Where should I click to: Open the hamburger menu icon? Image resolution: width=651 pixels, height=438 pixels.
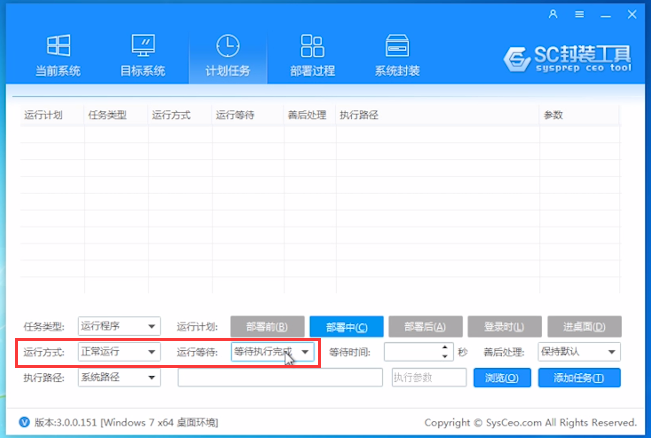coord(579,15)
